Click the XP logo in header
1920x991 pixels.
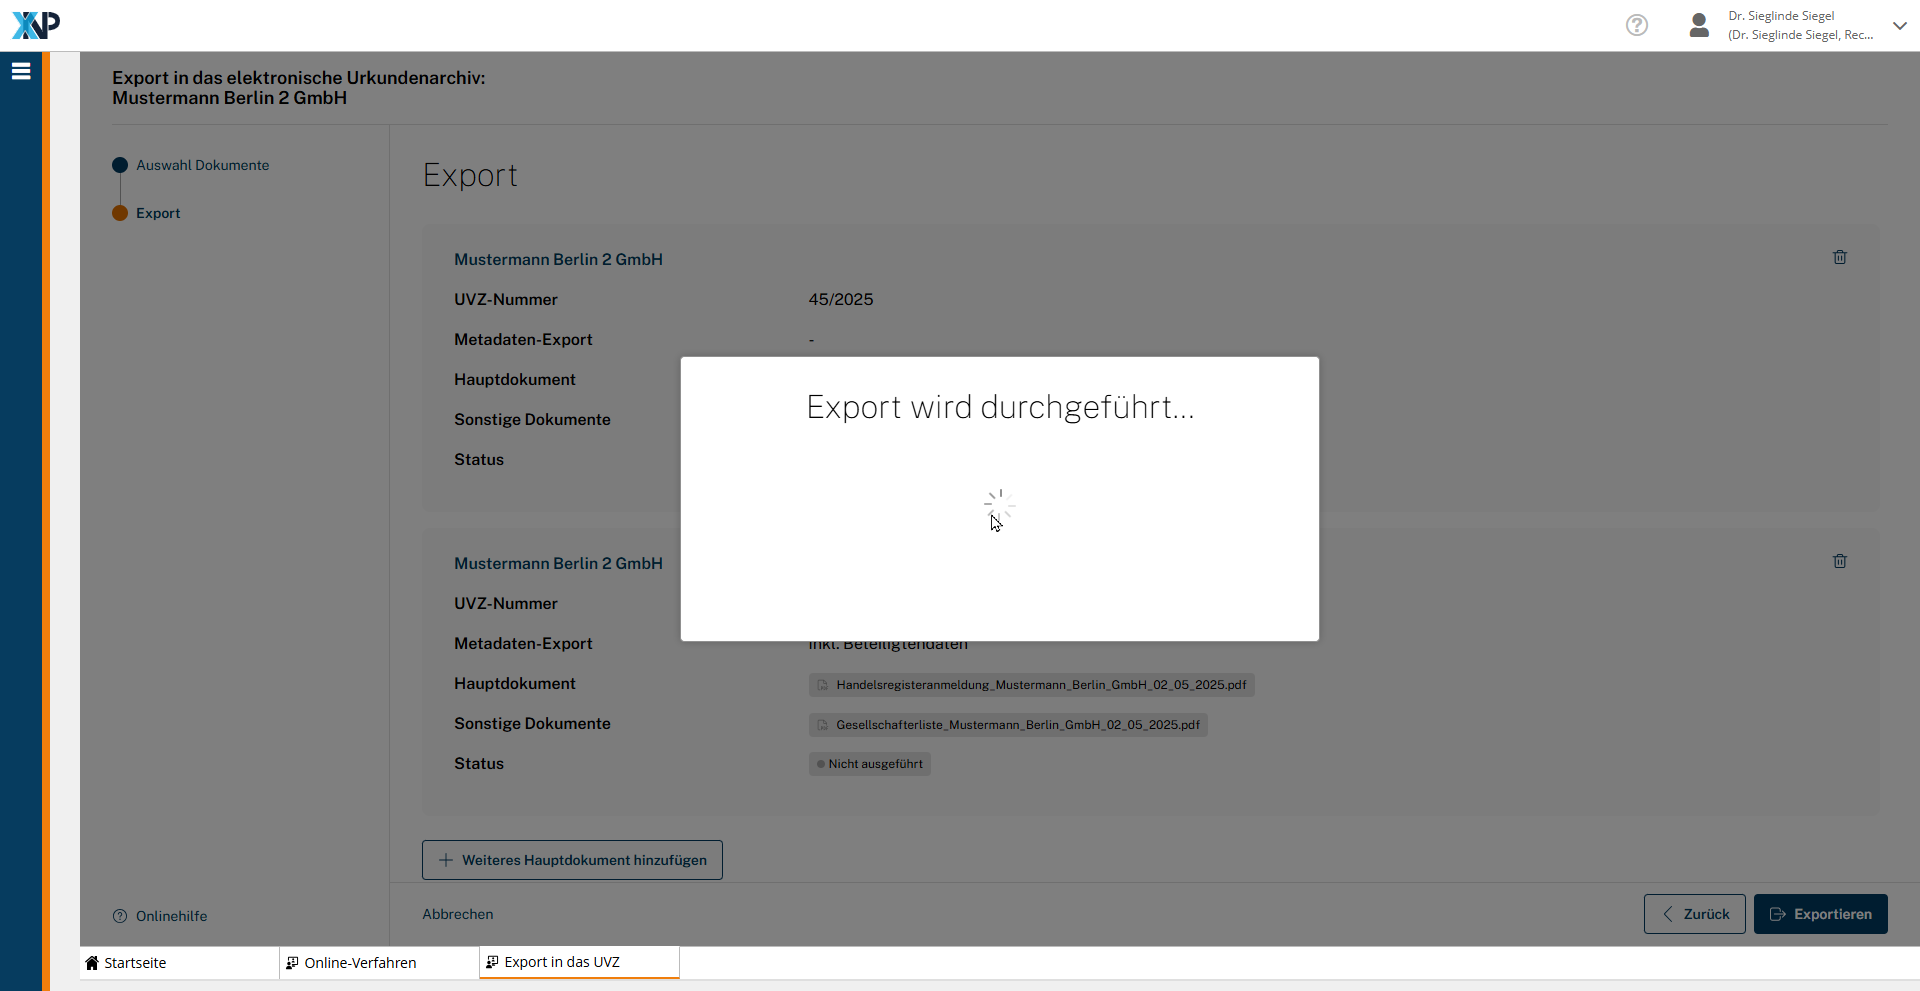click(36, 25)
